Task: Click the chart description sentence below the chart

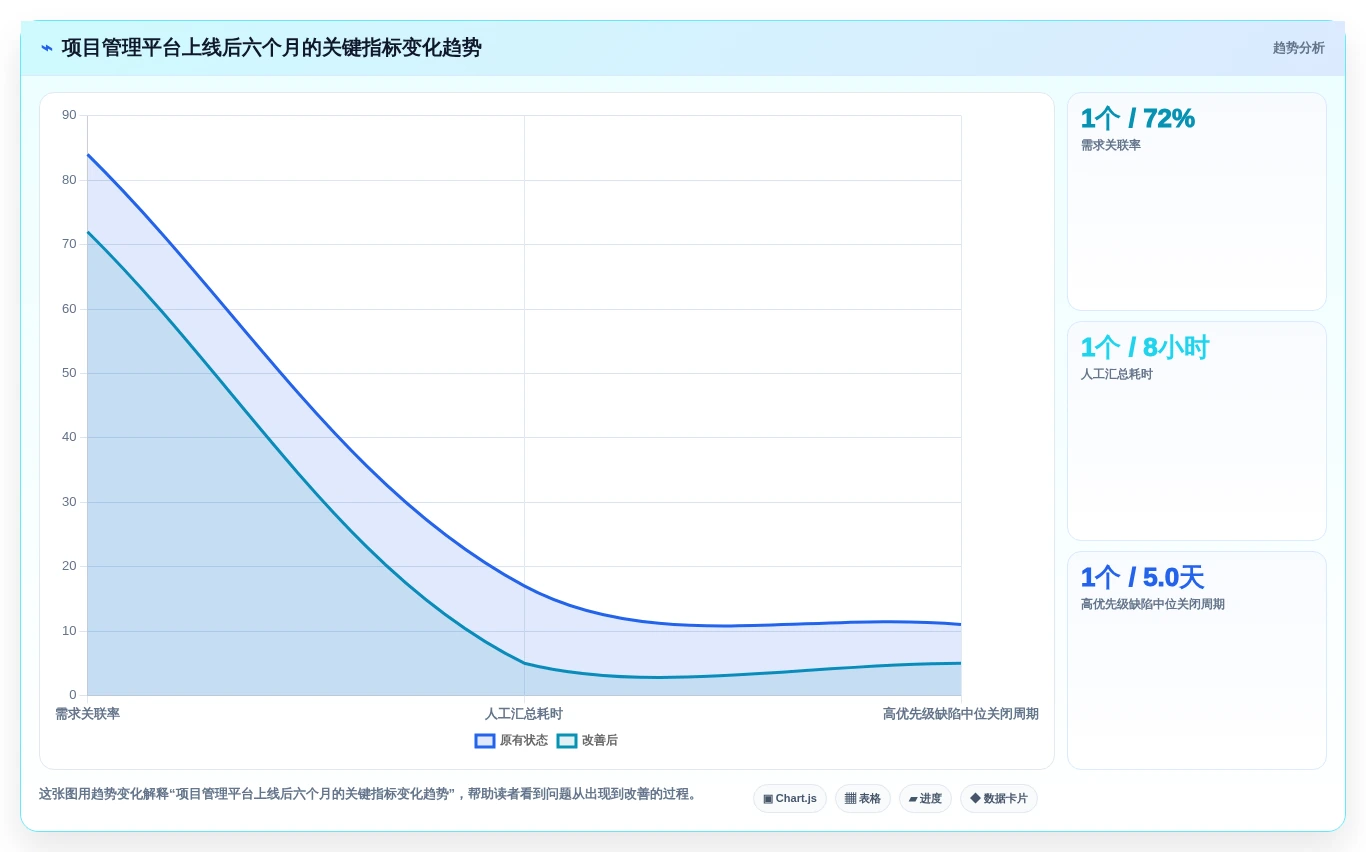Action: coord(370,794)
